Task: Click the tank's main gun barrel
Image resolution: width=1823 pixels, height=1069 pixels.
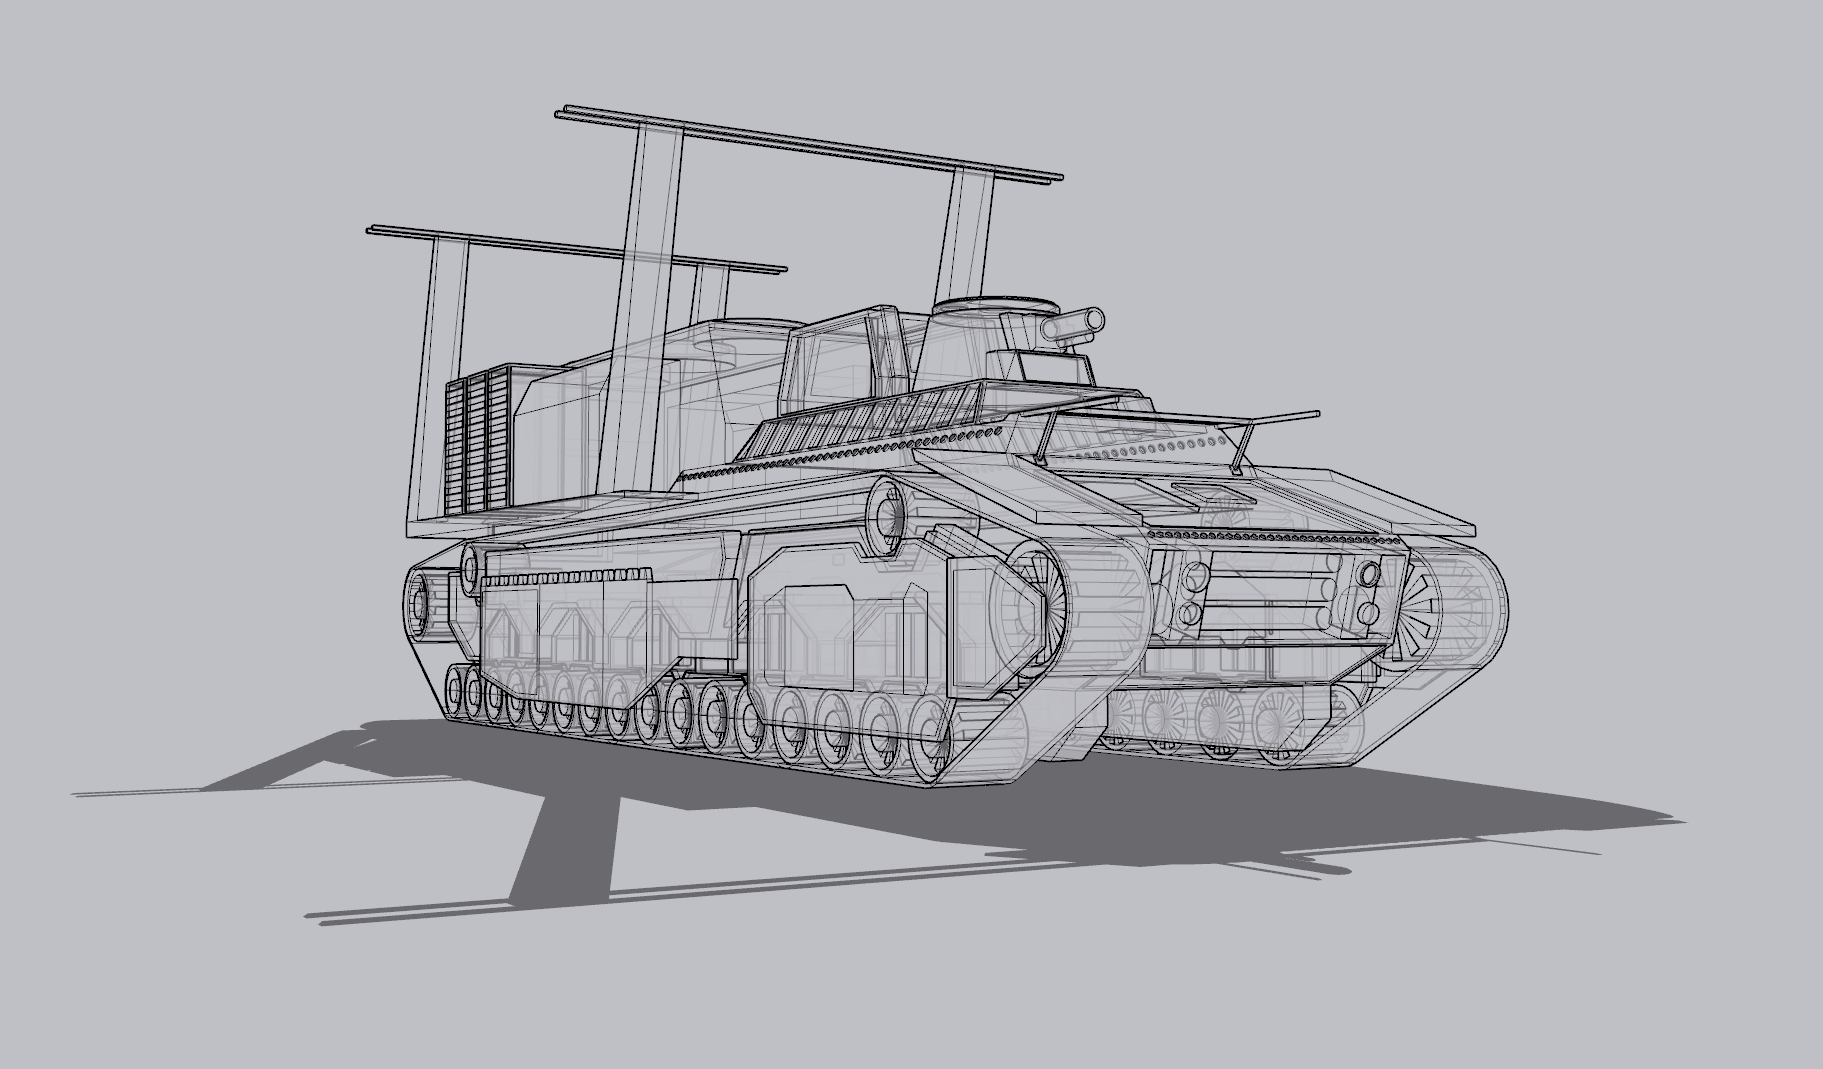Action: [x=1072, y=326]
